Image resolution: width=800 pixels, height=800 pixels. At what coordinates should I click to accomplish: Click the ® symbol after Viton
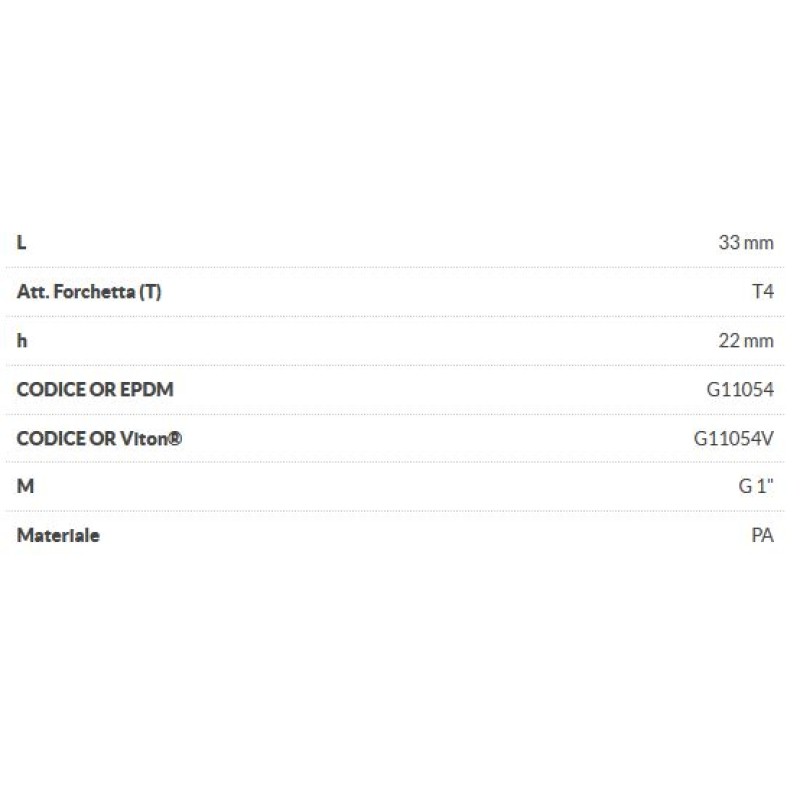click(175, 437)
